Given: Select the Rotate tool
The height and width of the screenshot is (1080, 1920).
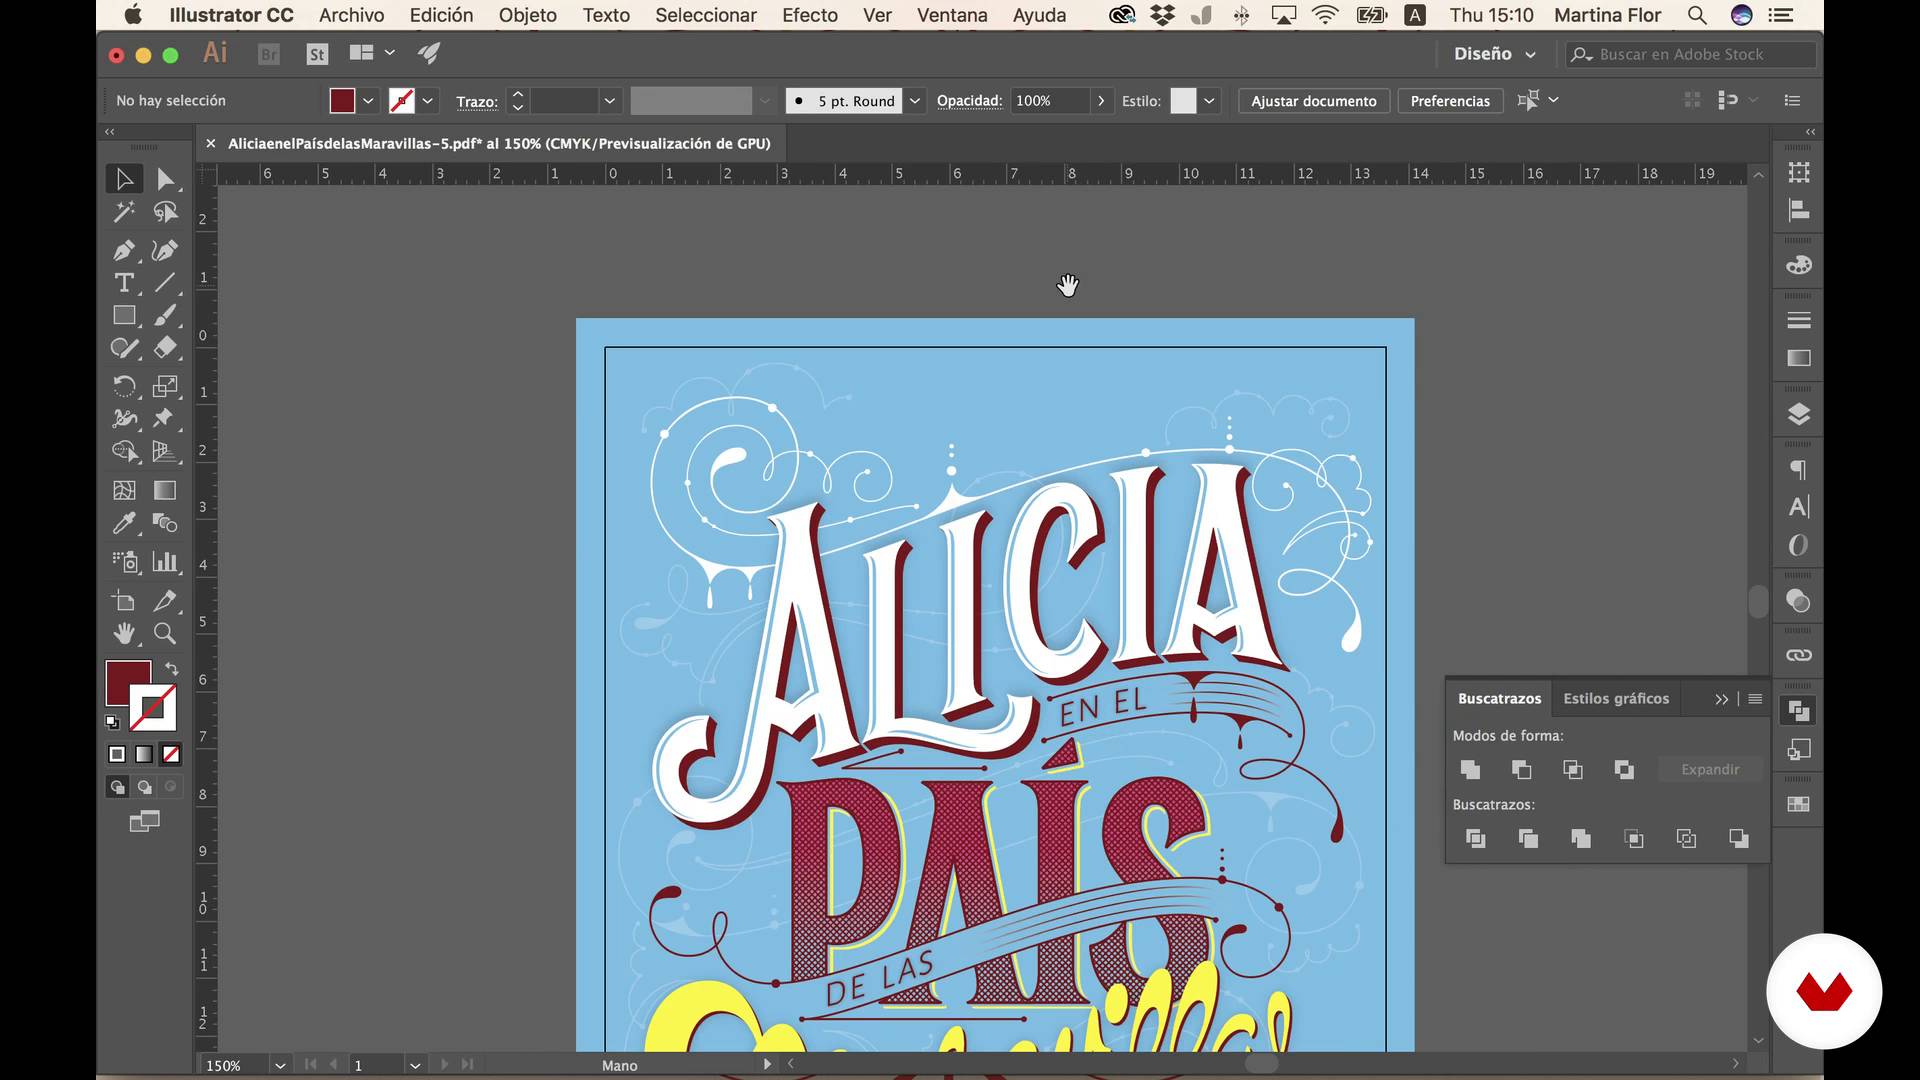Looking at the screenshot, I should [x=124, y=386].
